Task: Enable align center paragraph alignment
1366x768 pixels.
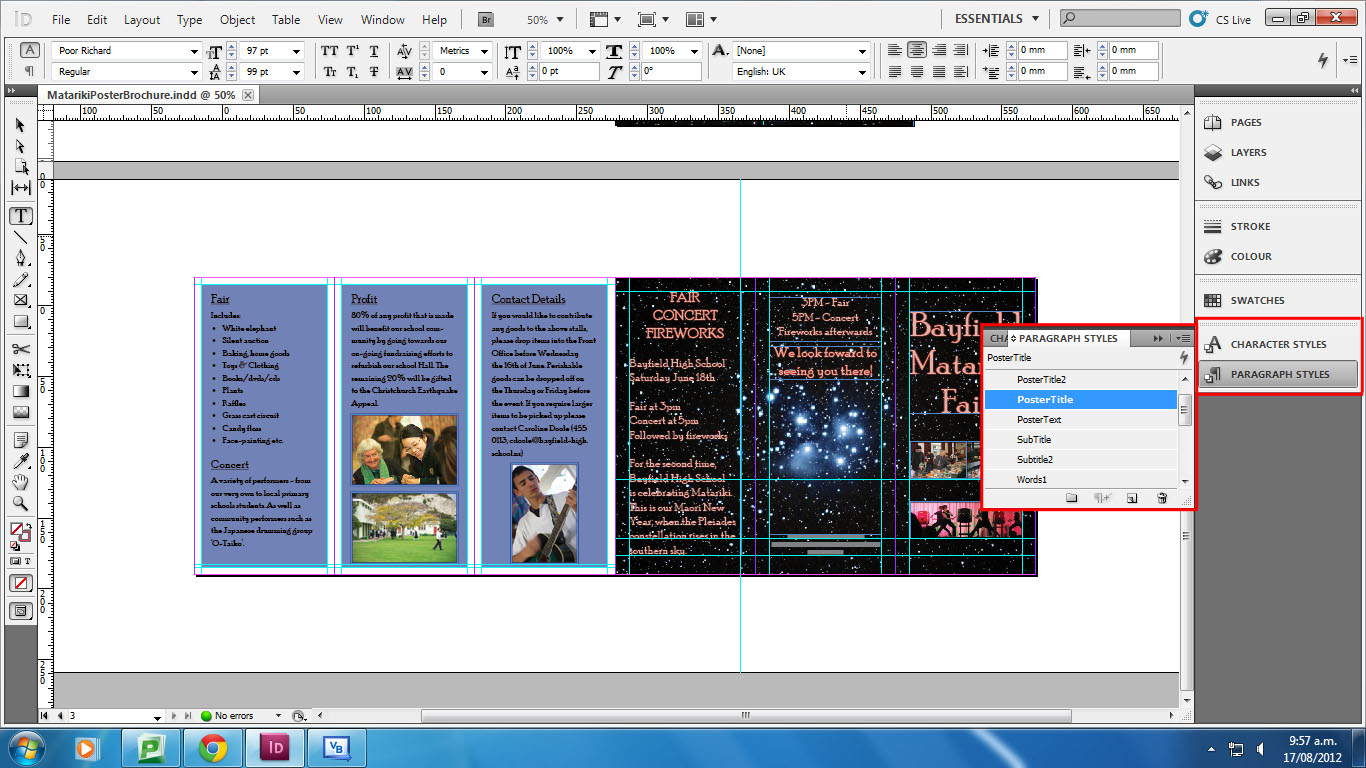Action: point(916,51)
